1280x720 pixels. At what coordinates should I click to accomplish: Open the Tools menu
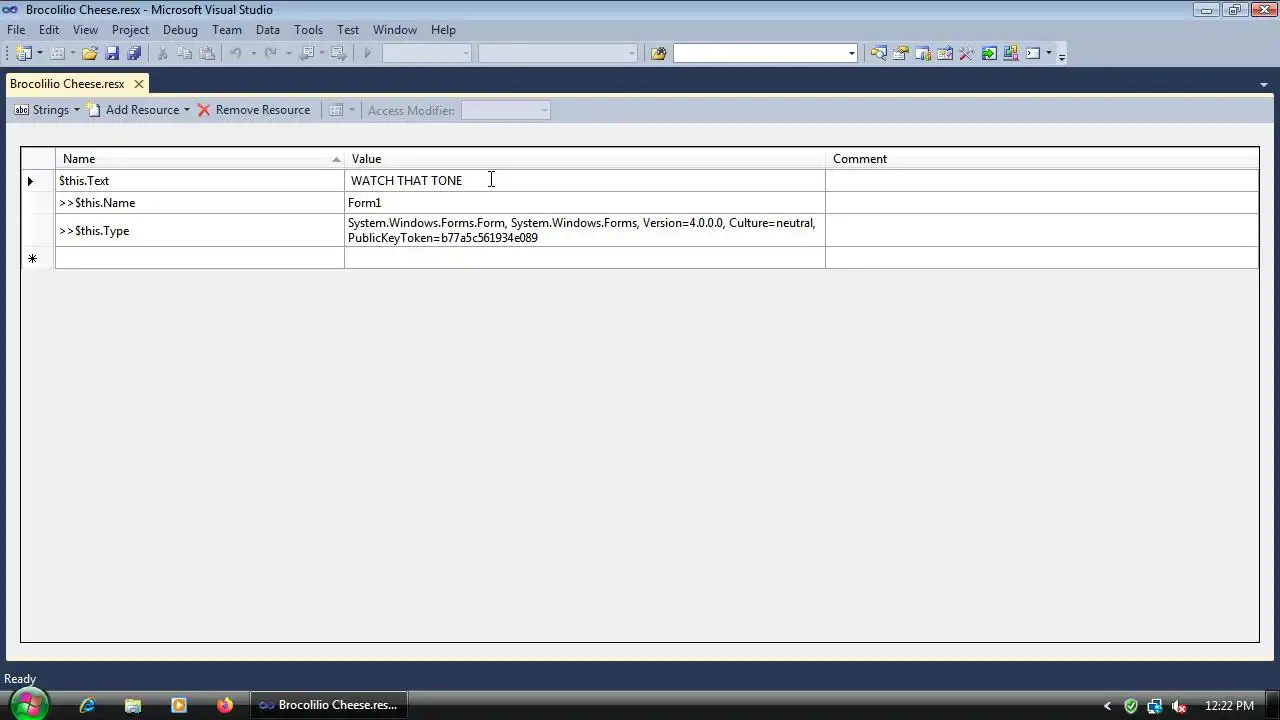point(308,30)
